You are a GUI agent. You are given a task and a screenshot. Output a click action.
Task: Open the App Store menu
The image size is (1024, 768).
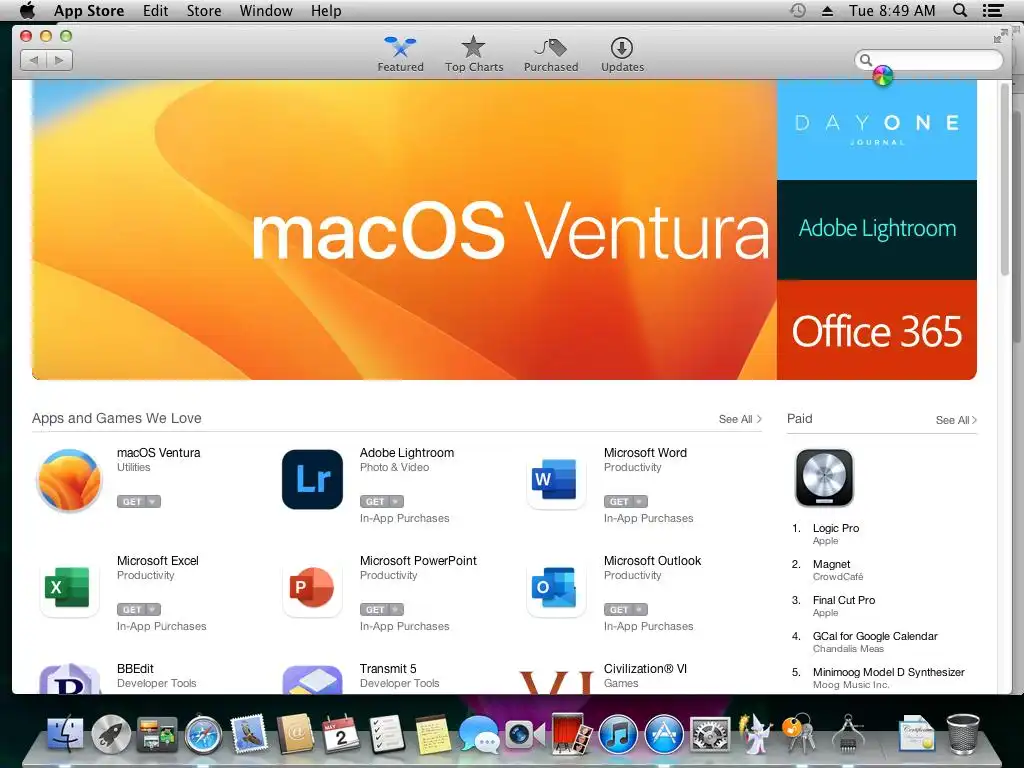[x=89, y=10]
